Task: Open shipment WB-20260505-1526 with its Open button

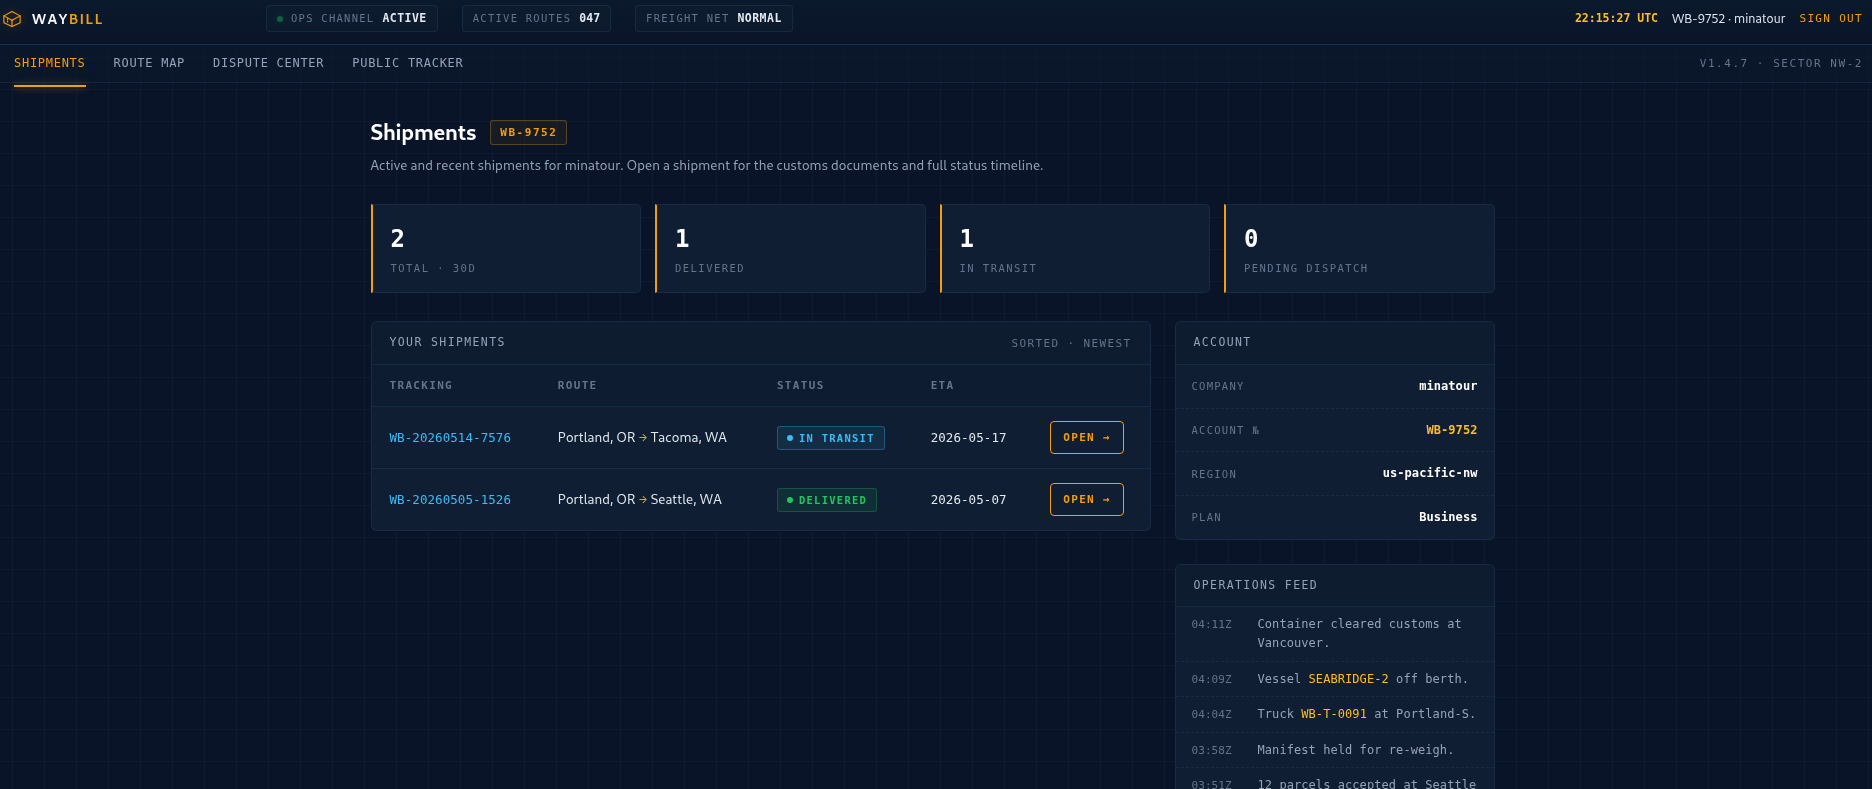Action: [1086, 499]
